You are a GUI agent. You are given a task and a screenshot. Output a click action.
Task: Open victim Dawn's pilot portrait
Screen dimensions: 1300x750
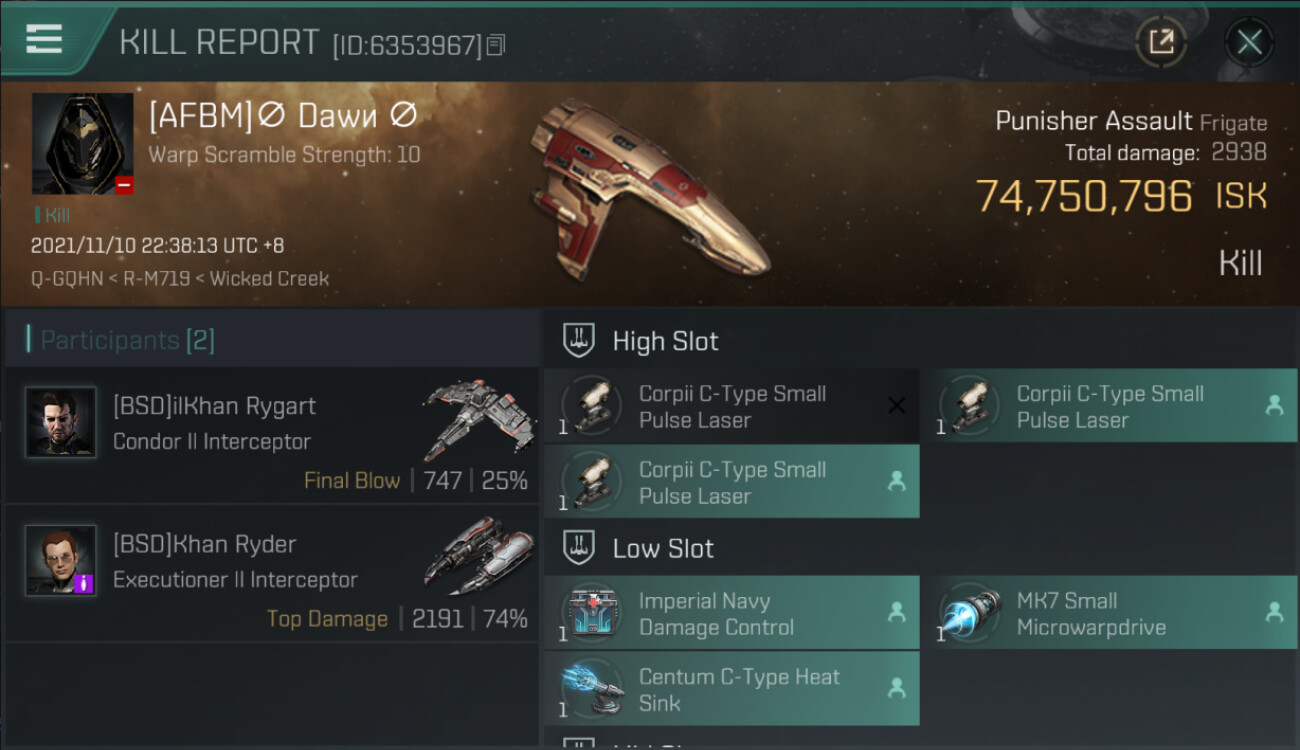coord(83,144)
